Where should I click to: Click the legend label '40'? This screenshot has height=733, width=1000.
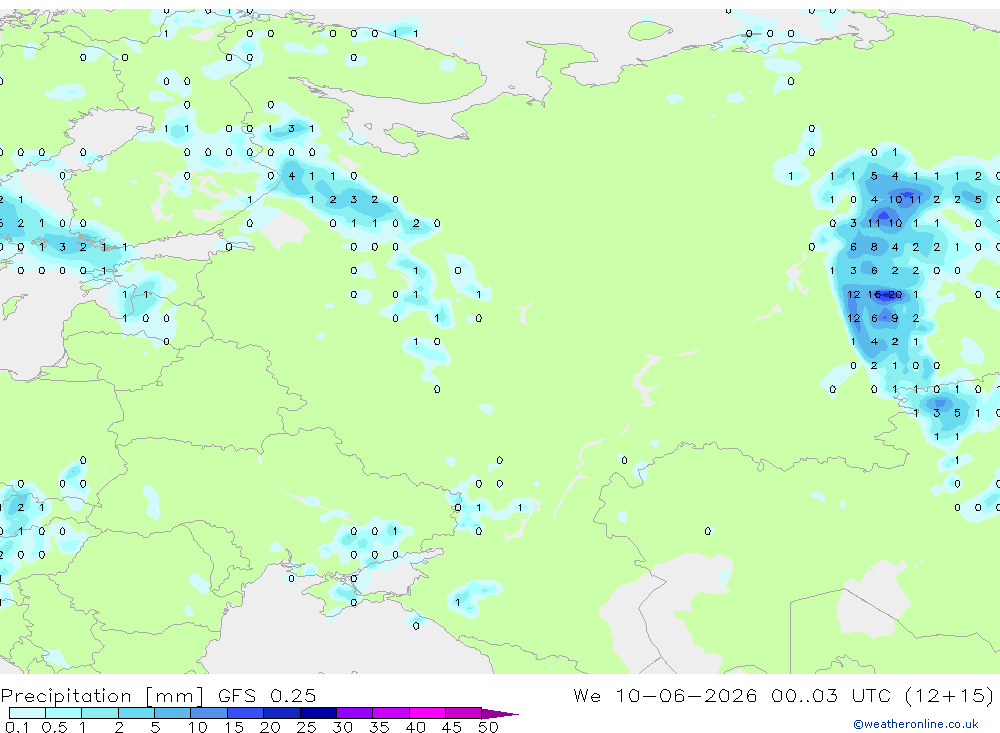point(415,727)
